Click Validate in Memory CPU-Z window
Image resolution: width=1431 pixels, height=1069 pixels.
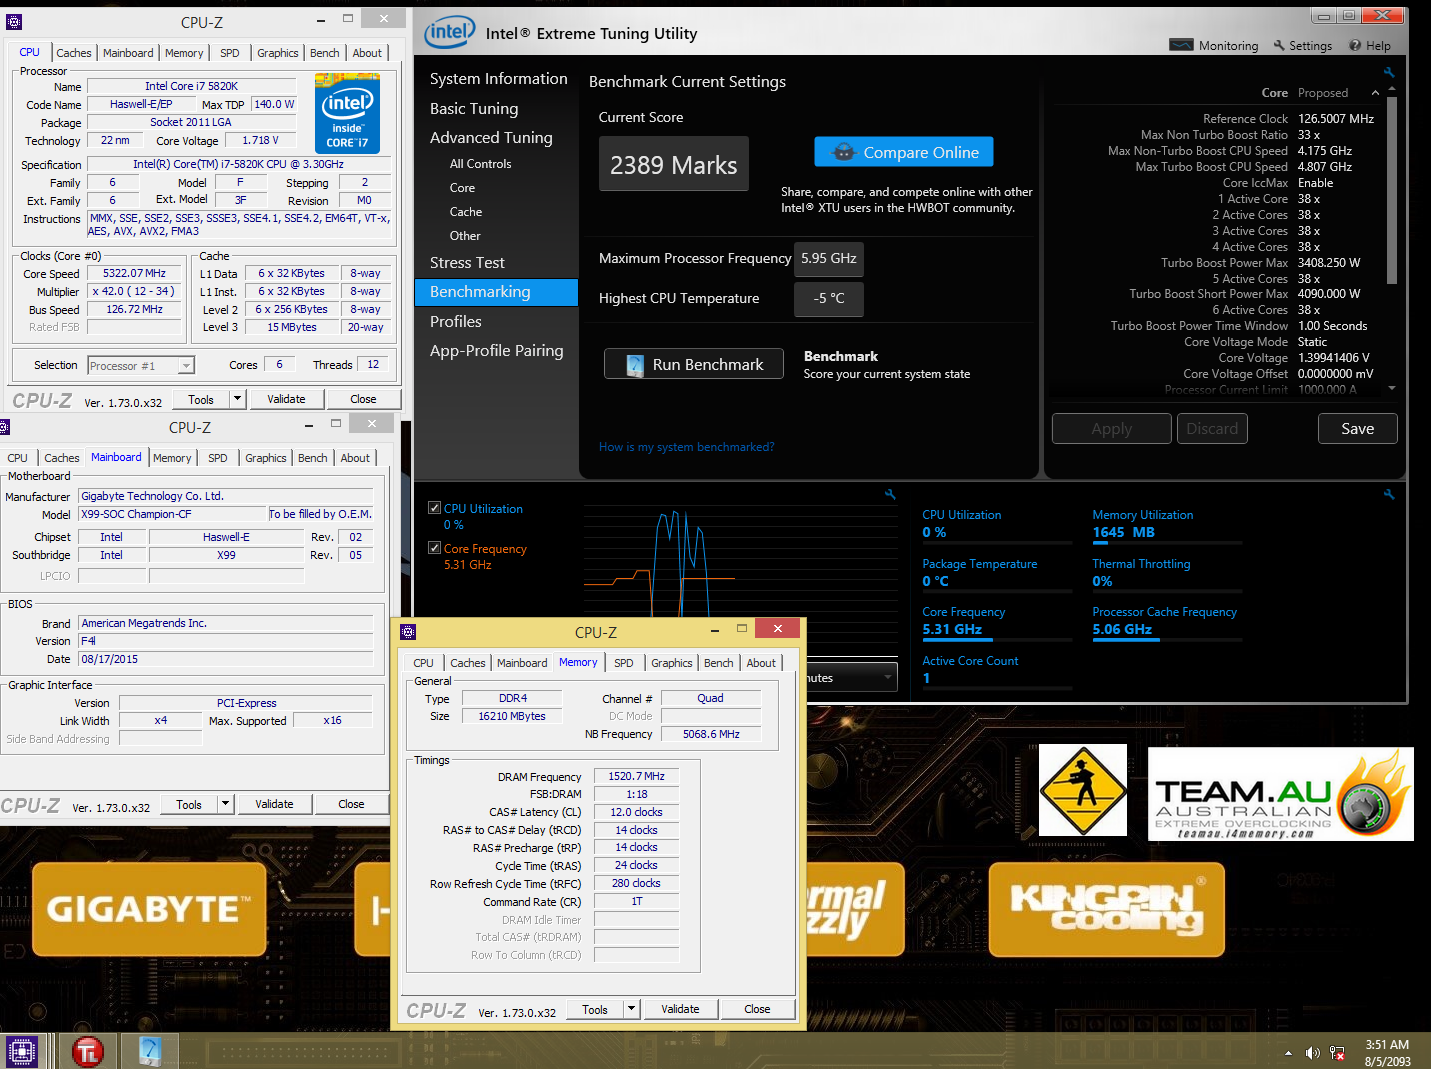pyautogui.click(x=680, y=1009)
